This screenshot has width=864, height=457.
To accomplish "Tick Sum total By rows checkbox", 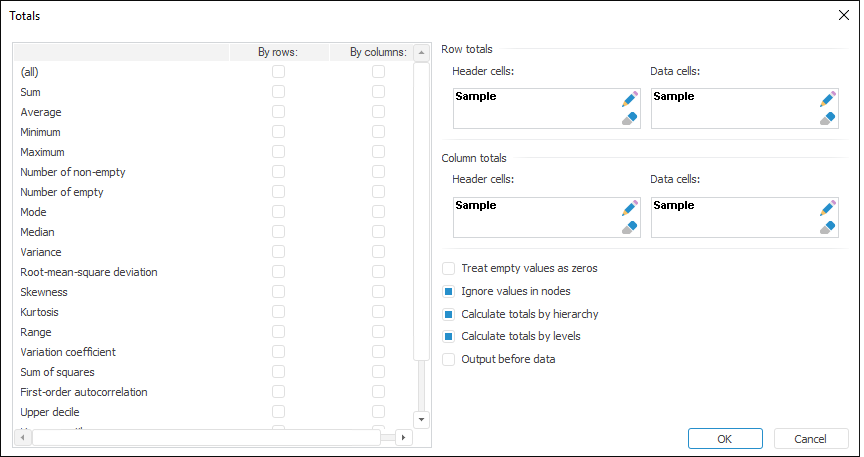I will click(279, 92).
